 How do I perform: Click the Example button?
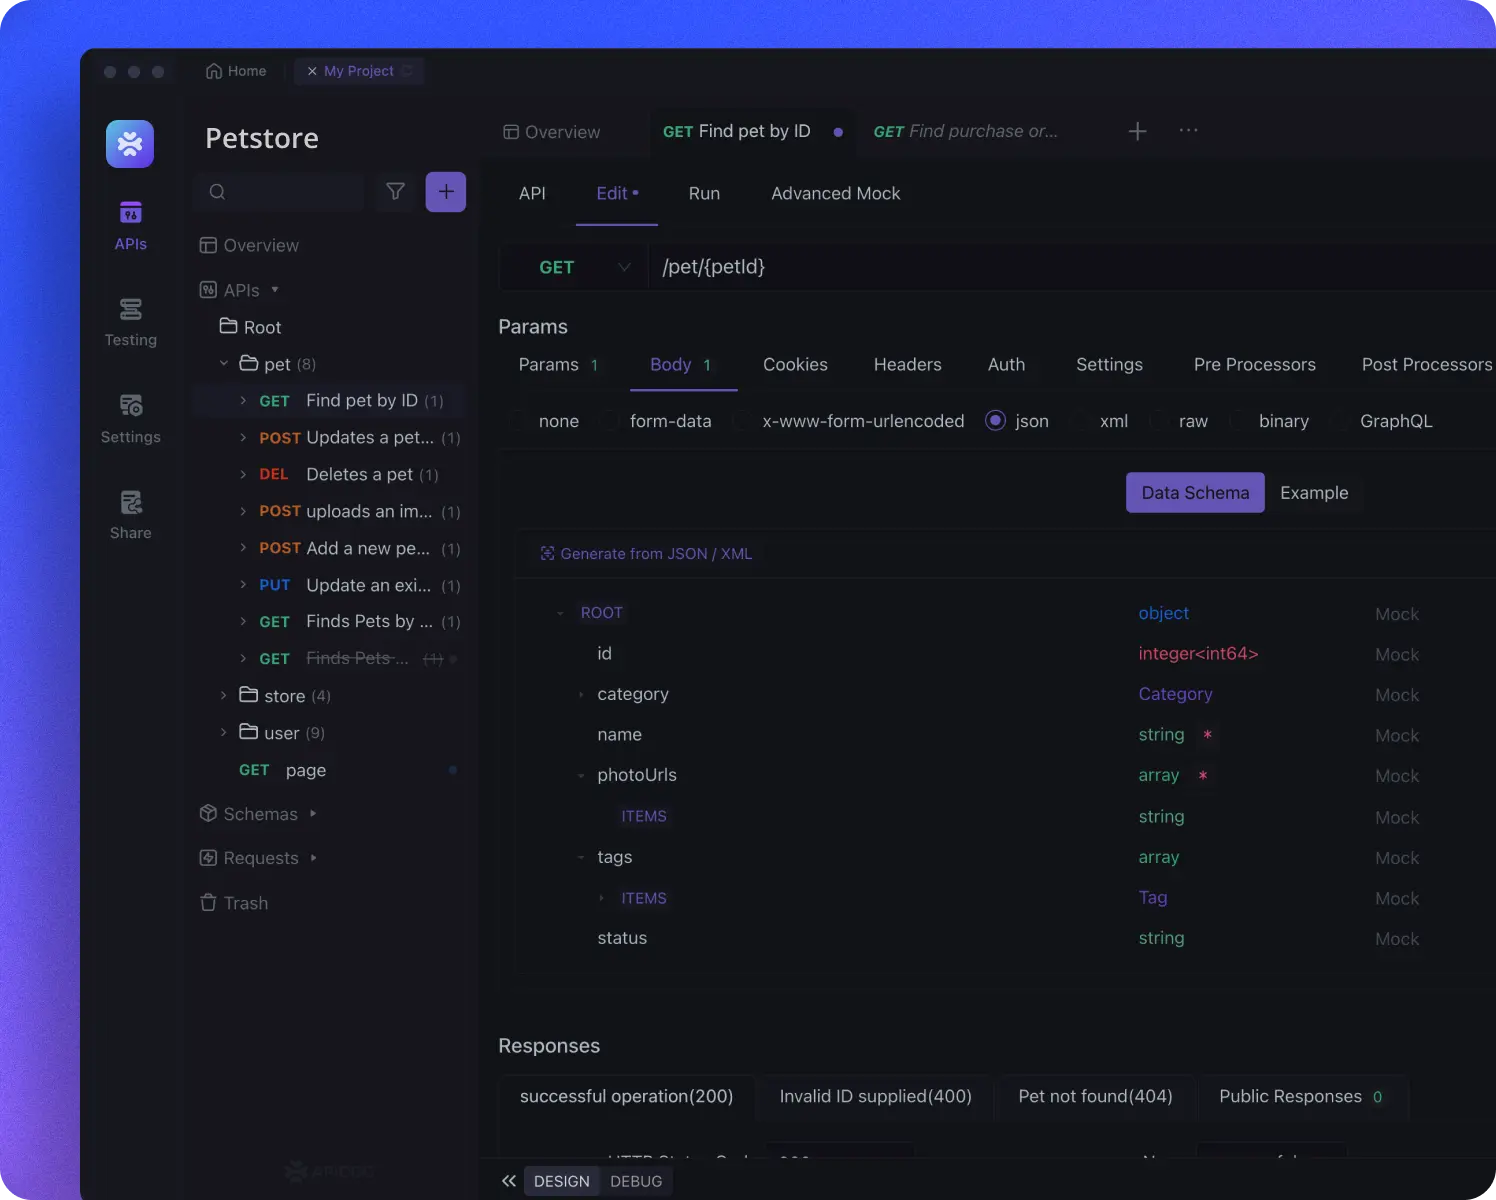(1314, 492)
